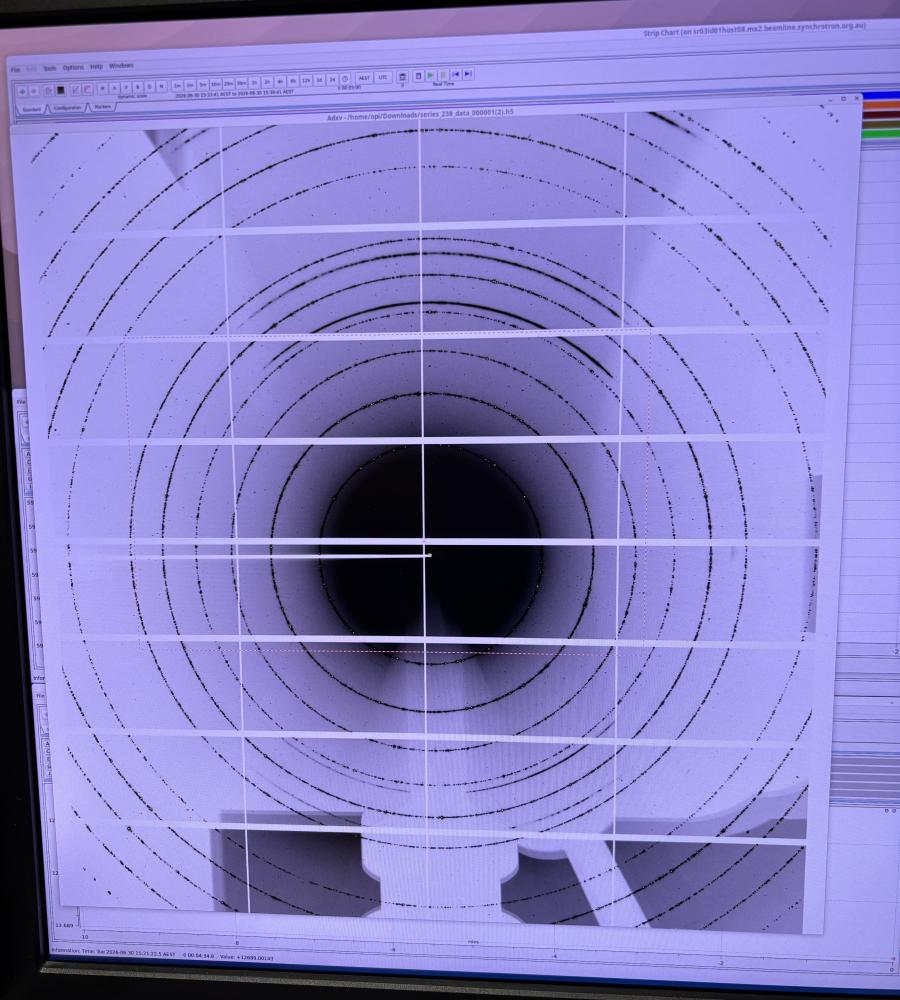
Task: Click the Information Time status bar text
Action: (114, 953)
